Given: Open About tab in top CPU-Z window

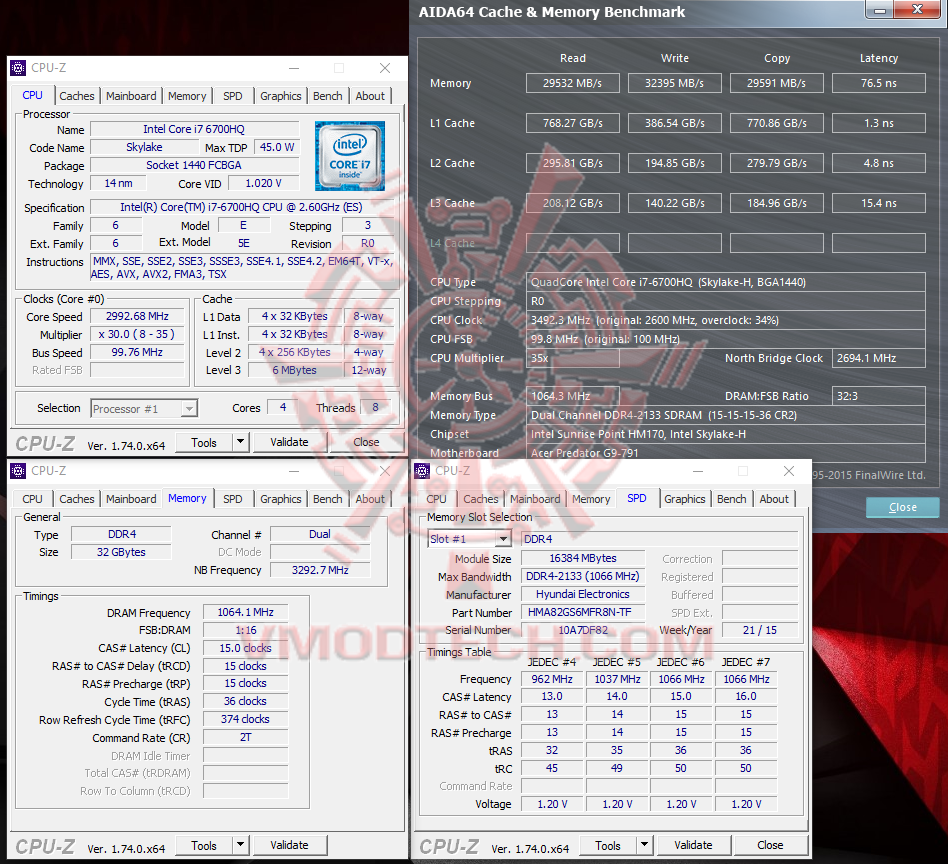Looking at the screenshot, I should [x=370, y=96].
